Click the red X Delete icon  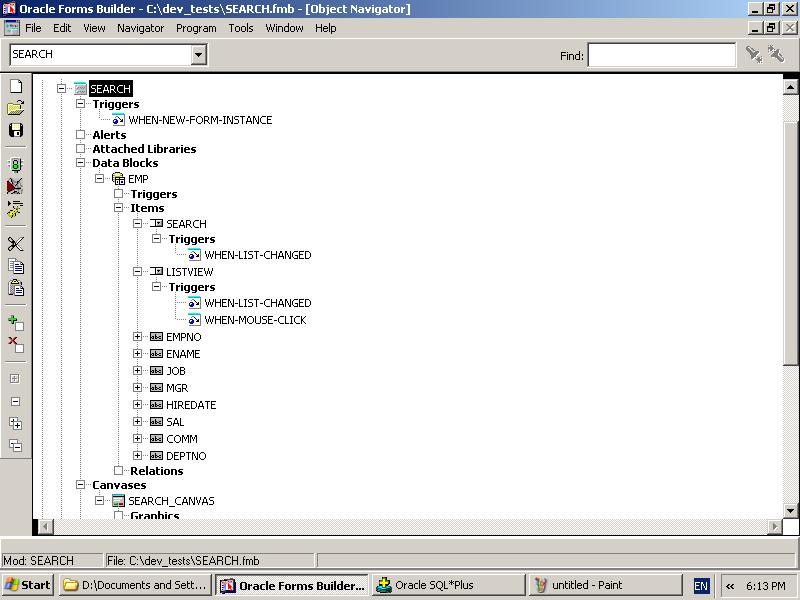(15, 345)
